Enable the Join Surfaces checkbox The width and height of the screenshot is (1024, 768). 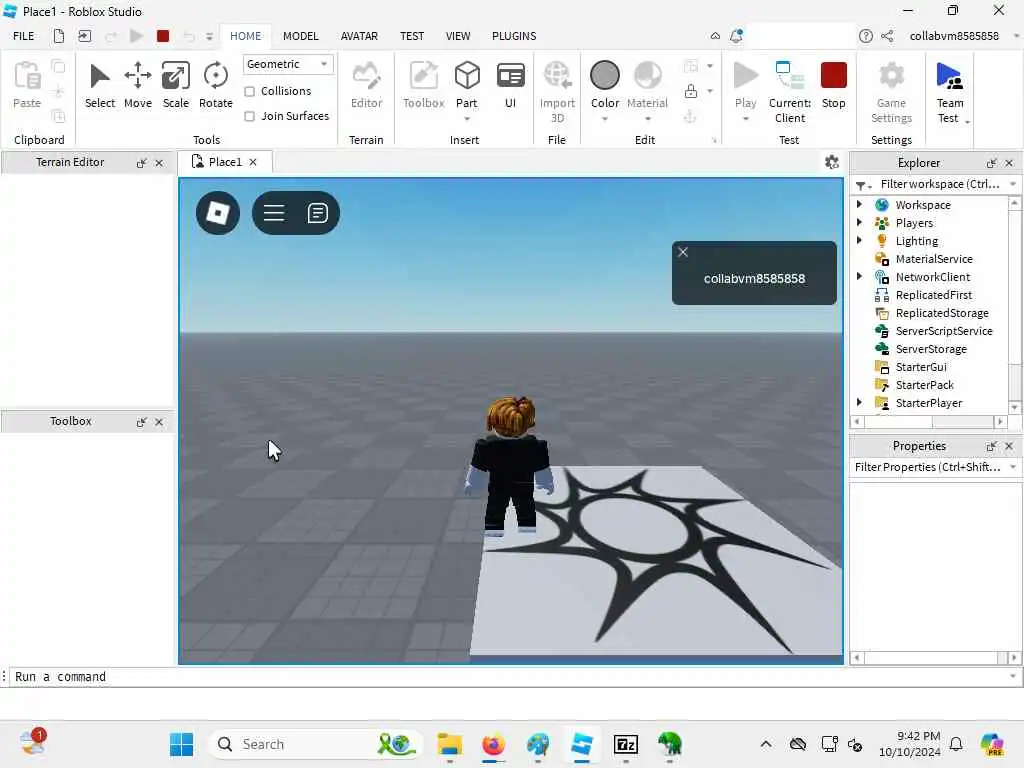249,116
